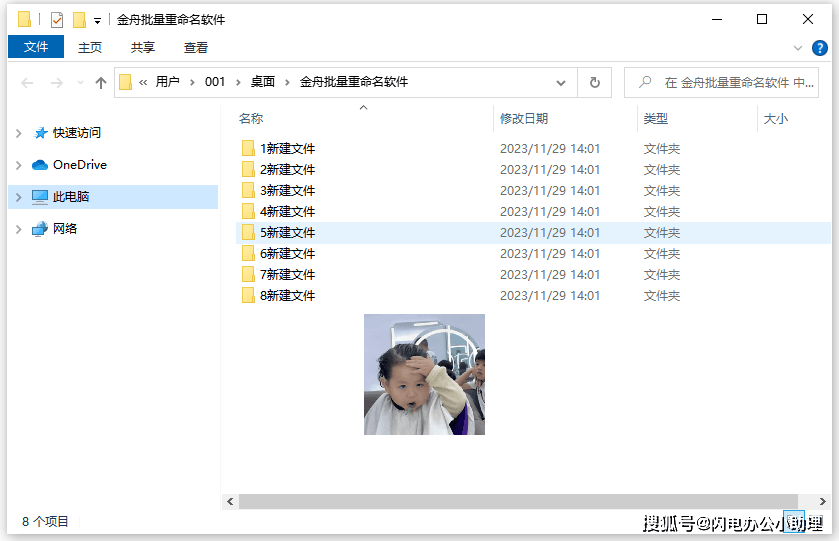The height and width of the screenshot is (541, 839).
Task: Click the 文件夹 type cell of 7新建文件
Action: pyautogui.click(x=661, y=275)
